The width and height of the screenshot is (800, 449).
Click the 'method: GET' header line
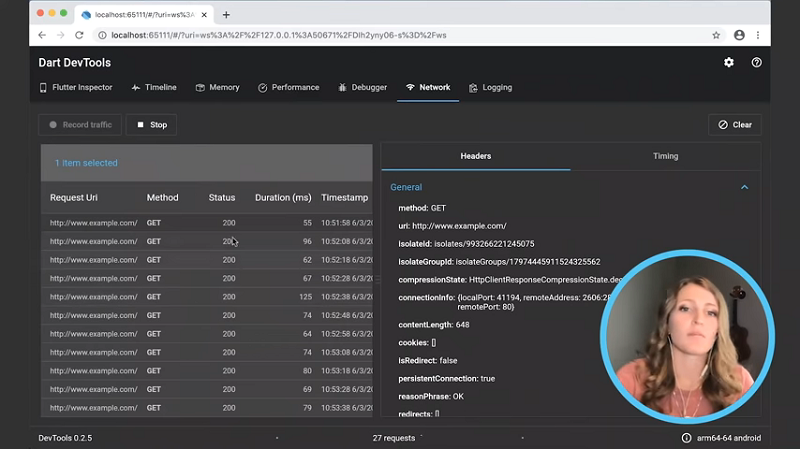[422, 208]
